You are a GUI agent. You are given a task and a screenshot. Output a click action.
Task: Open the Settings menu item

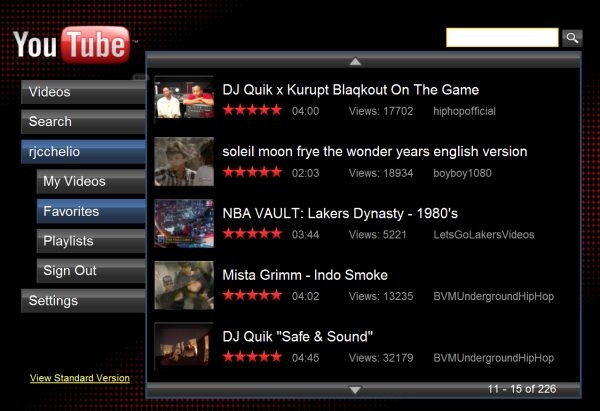(83, 301)
